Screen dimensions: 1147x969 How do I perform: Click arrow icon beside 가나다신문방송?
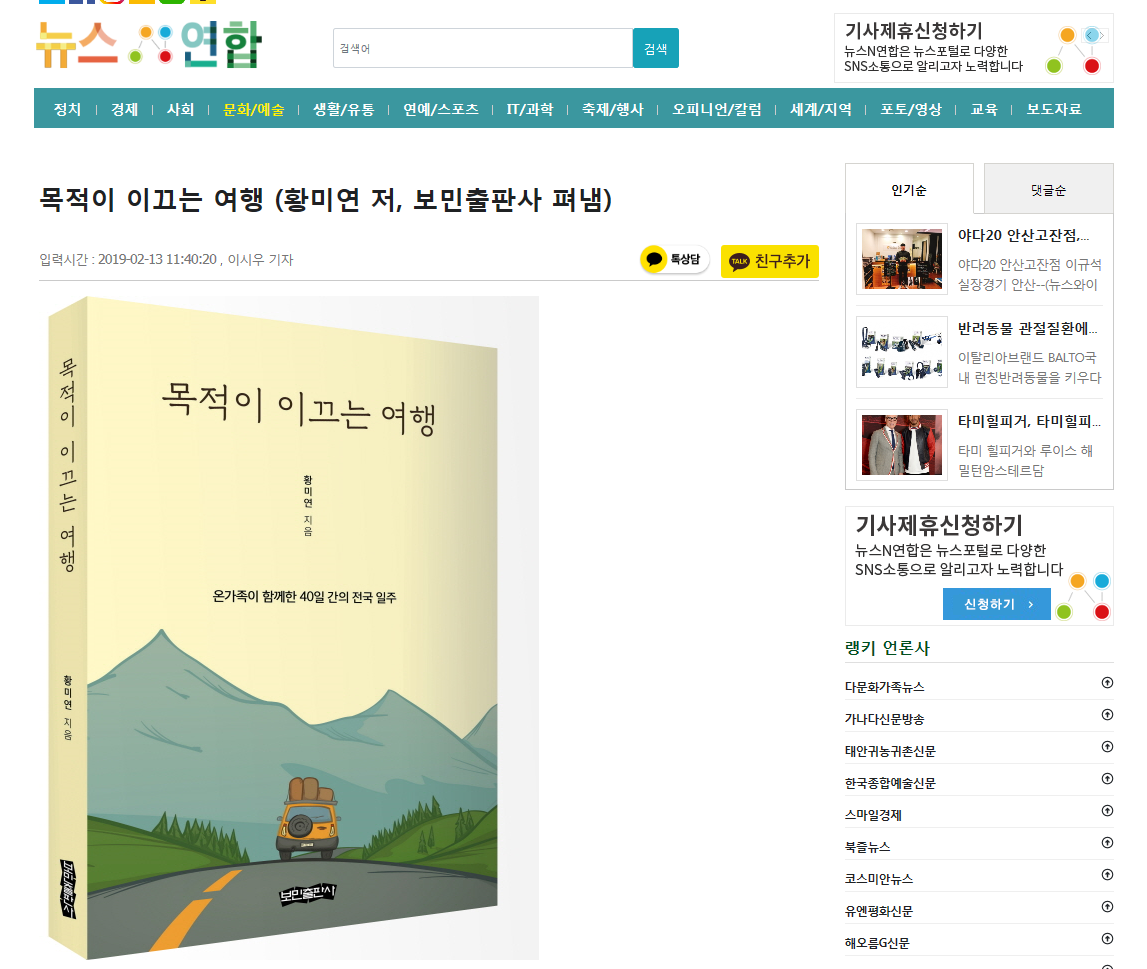[1107, 715]
